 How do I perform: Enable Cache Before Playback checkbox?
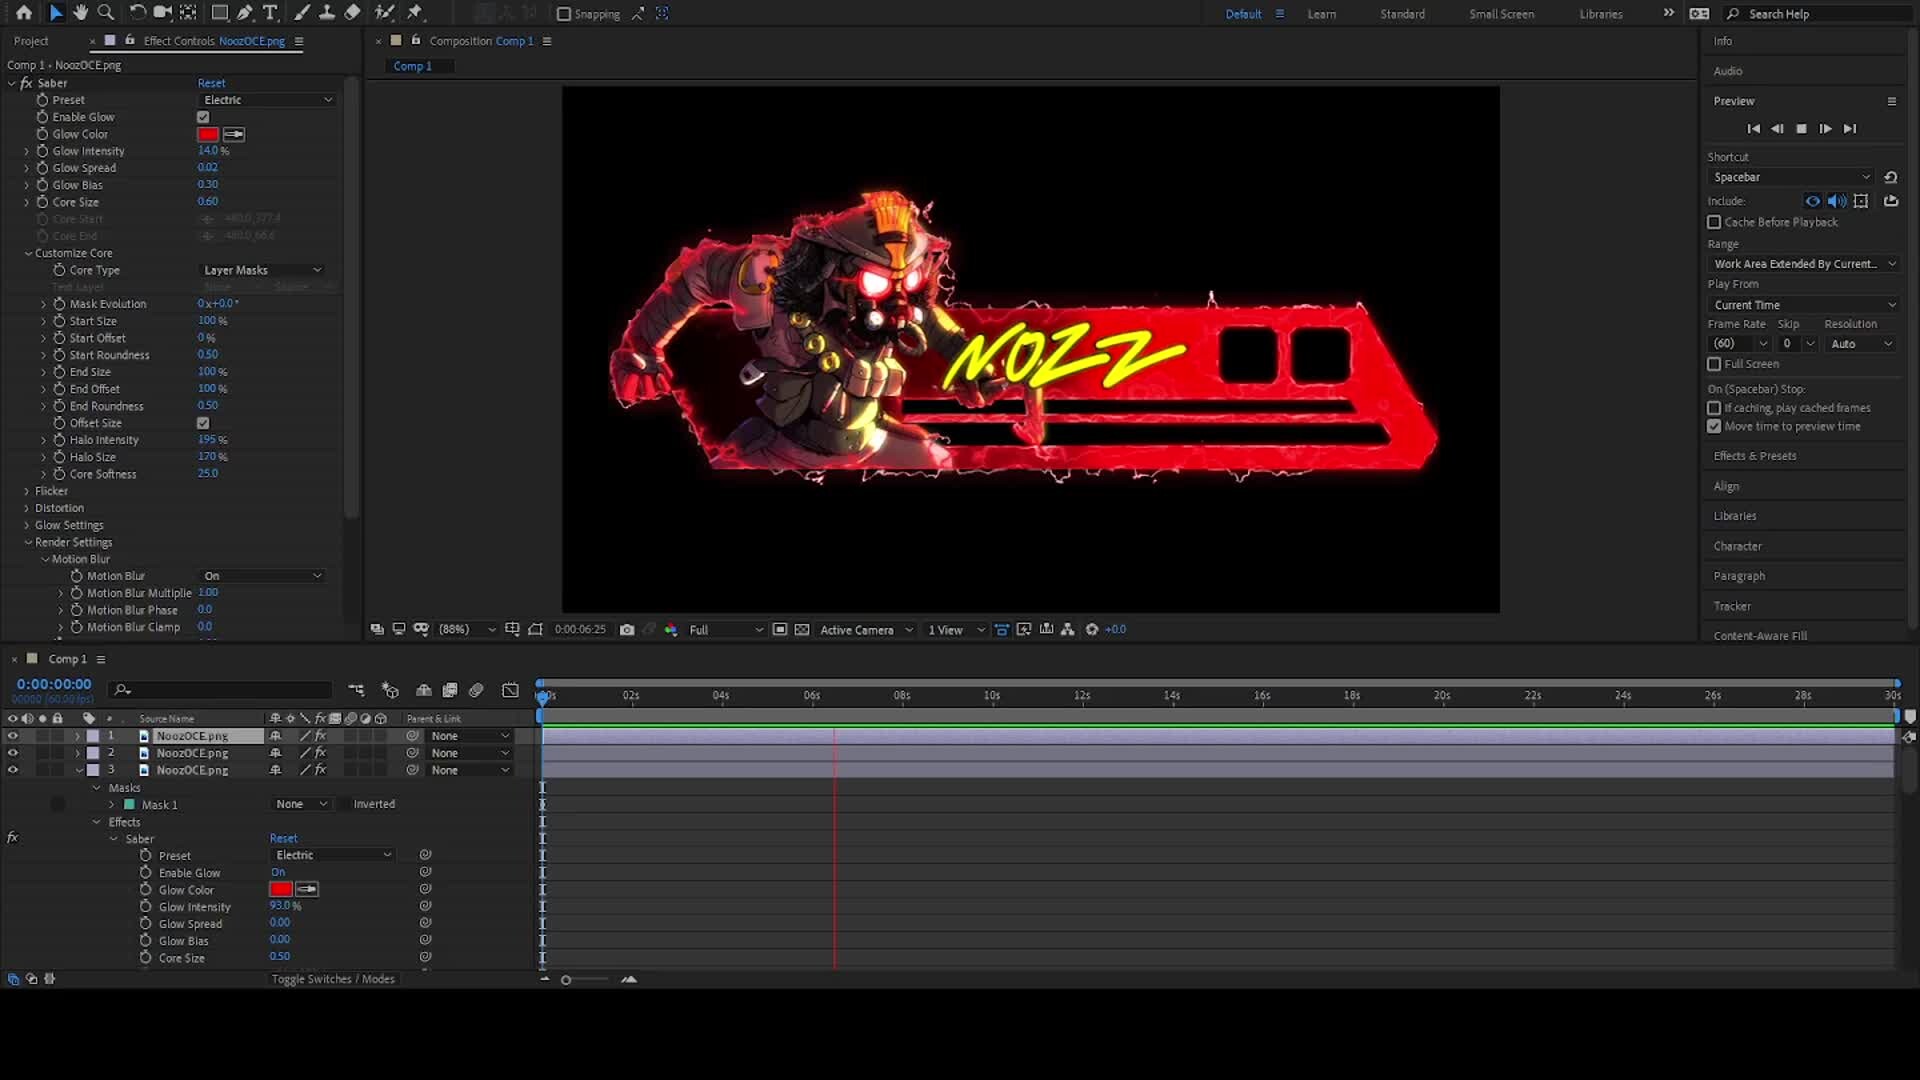pos(1714,222)
